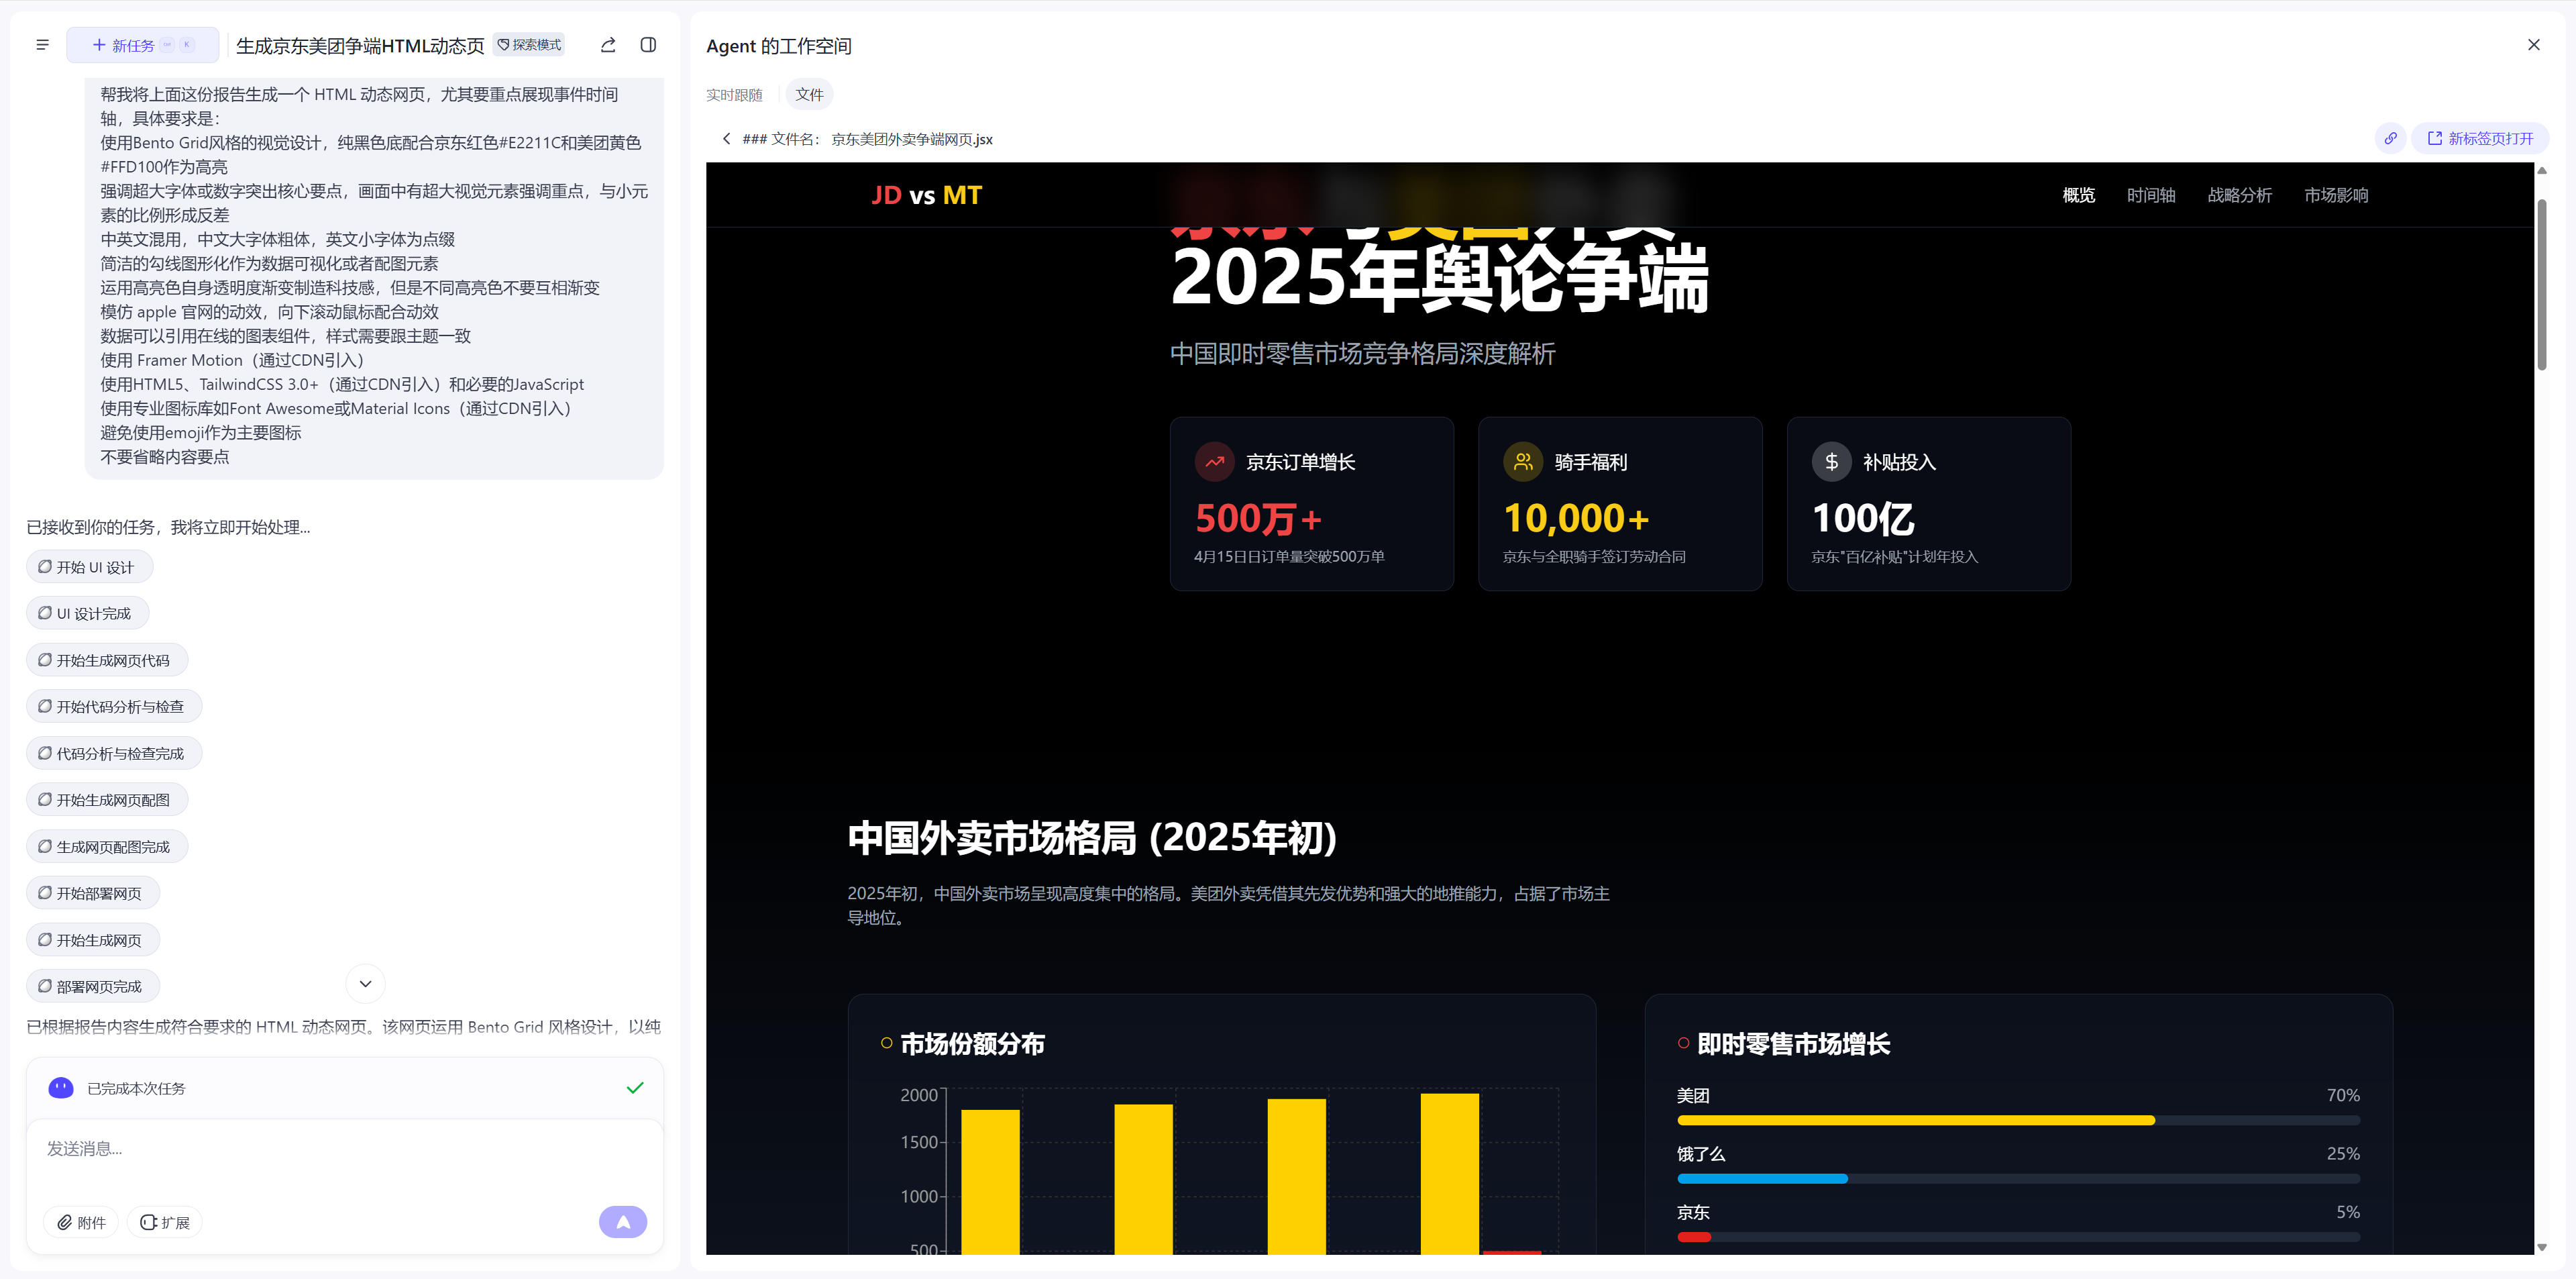The height and width of the screenshot is (1279, 2576).
Task: Toggle 探索模式 badge
Action: coord(530,45)
